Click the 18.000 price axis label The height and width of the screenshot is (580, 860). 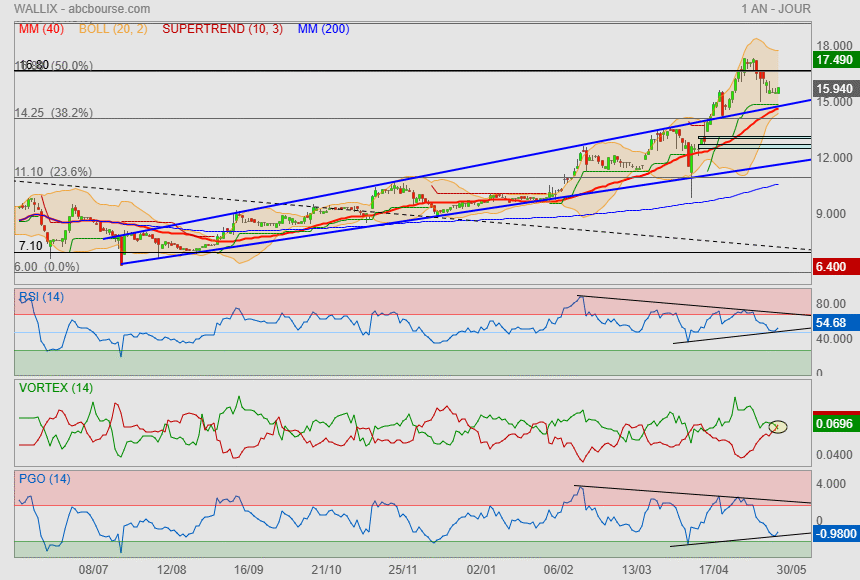(834, 46)
